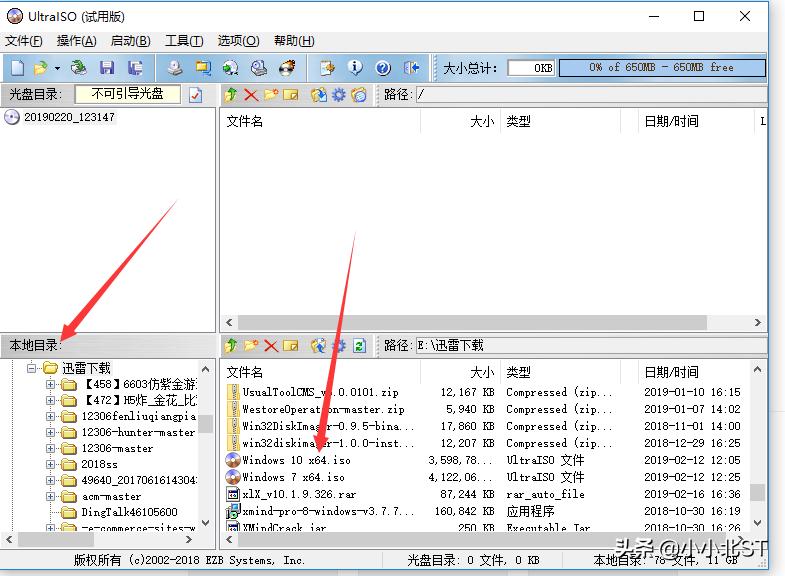The image size is (785, 576).
Task: Go up one level in local pane
Action: [x=231, y=345]
